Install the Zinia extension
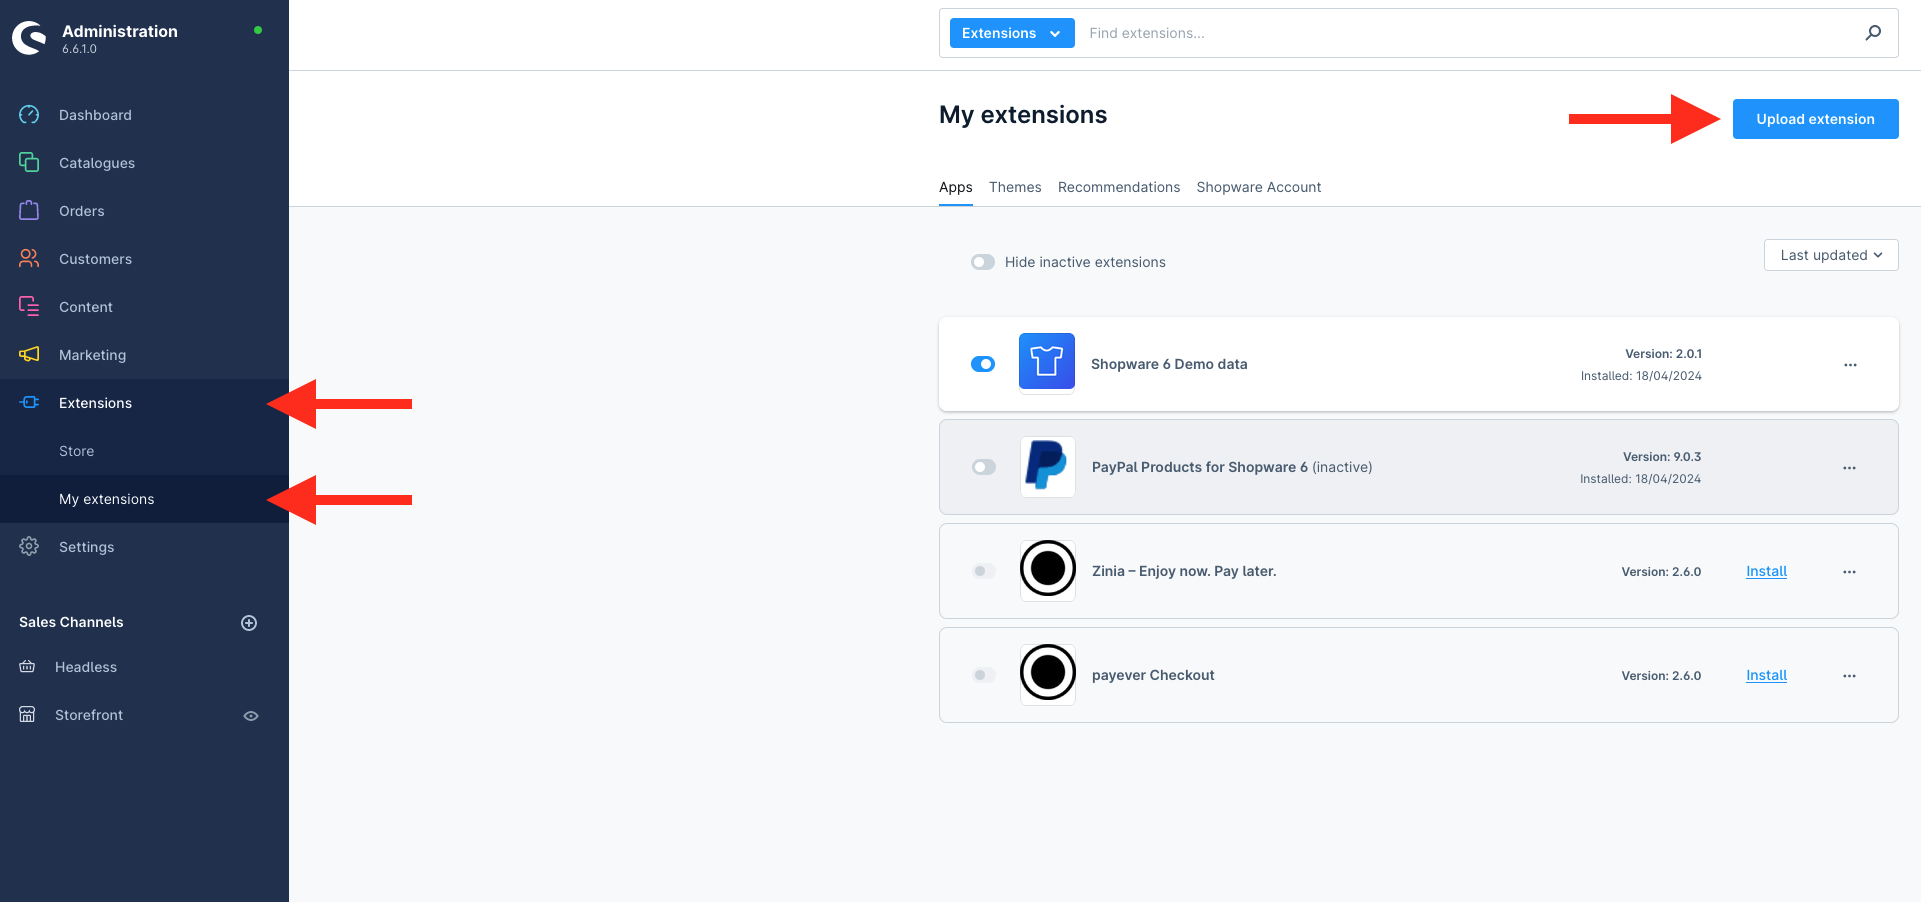 pyautogui.click(x=1766, y=571)
